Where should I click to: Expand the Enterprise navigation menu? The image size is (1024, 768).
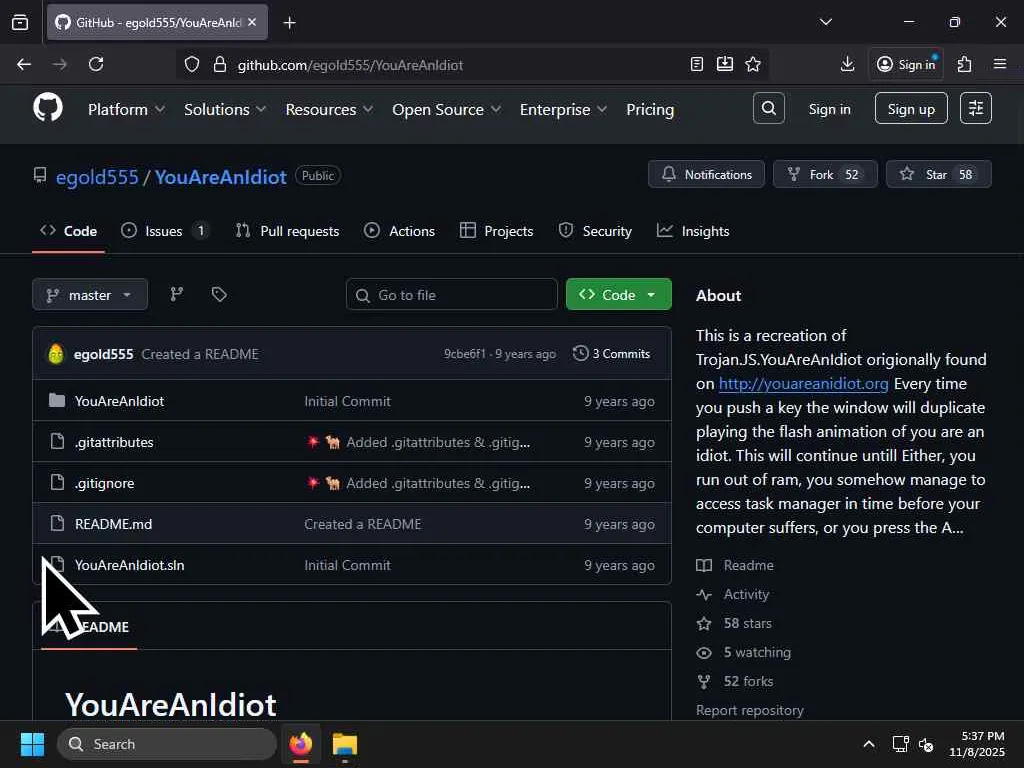(x=564, y=110)
